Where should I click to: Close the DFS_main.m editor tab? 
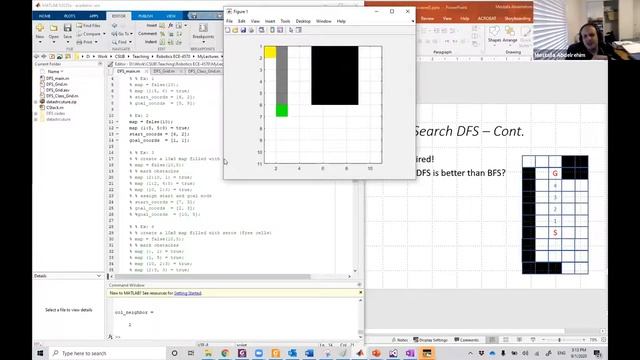pyautogui.click(x=146, y=71)
